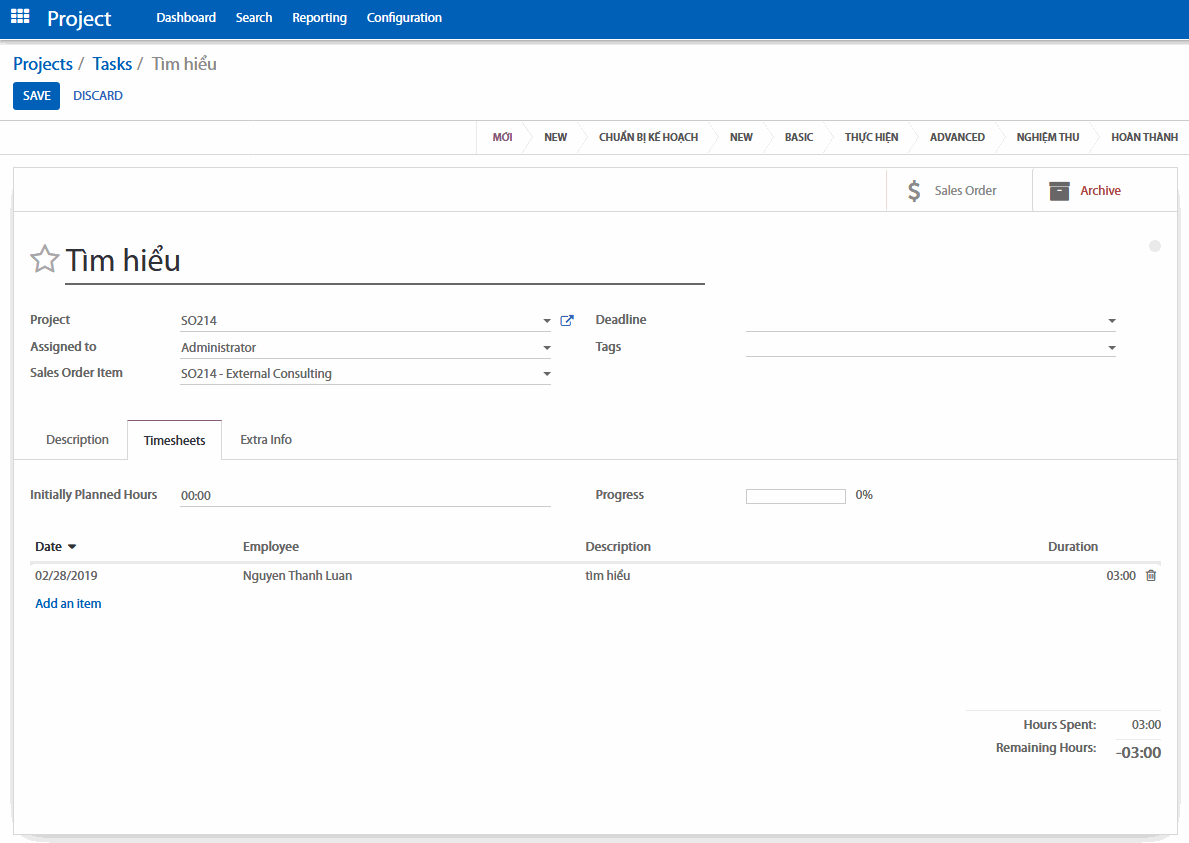Expand the Project dropdown arrow
Screen dimensions: 1189x843
547,321
